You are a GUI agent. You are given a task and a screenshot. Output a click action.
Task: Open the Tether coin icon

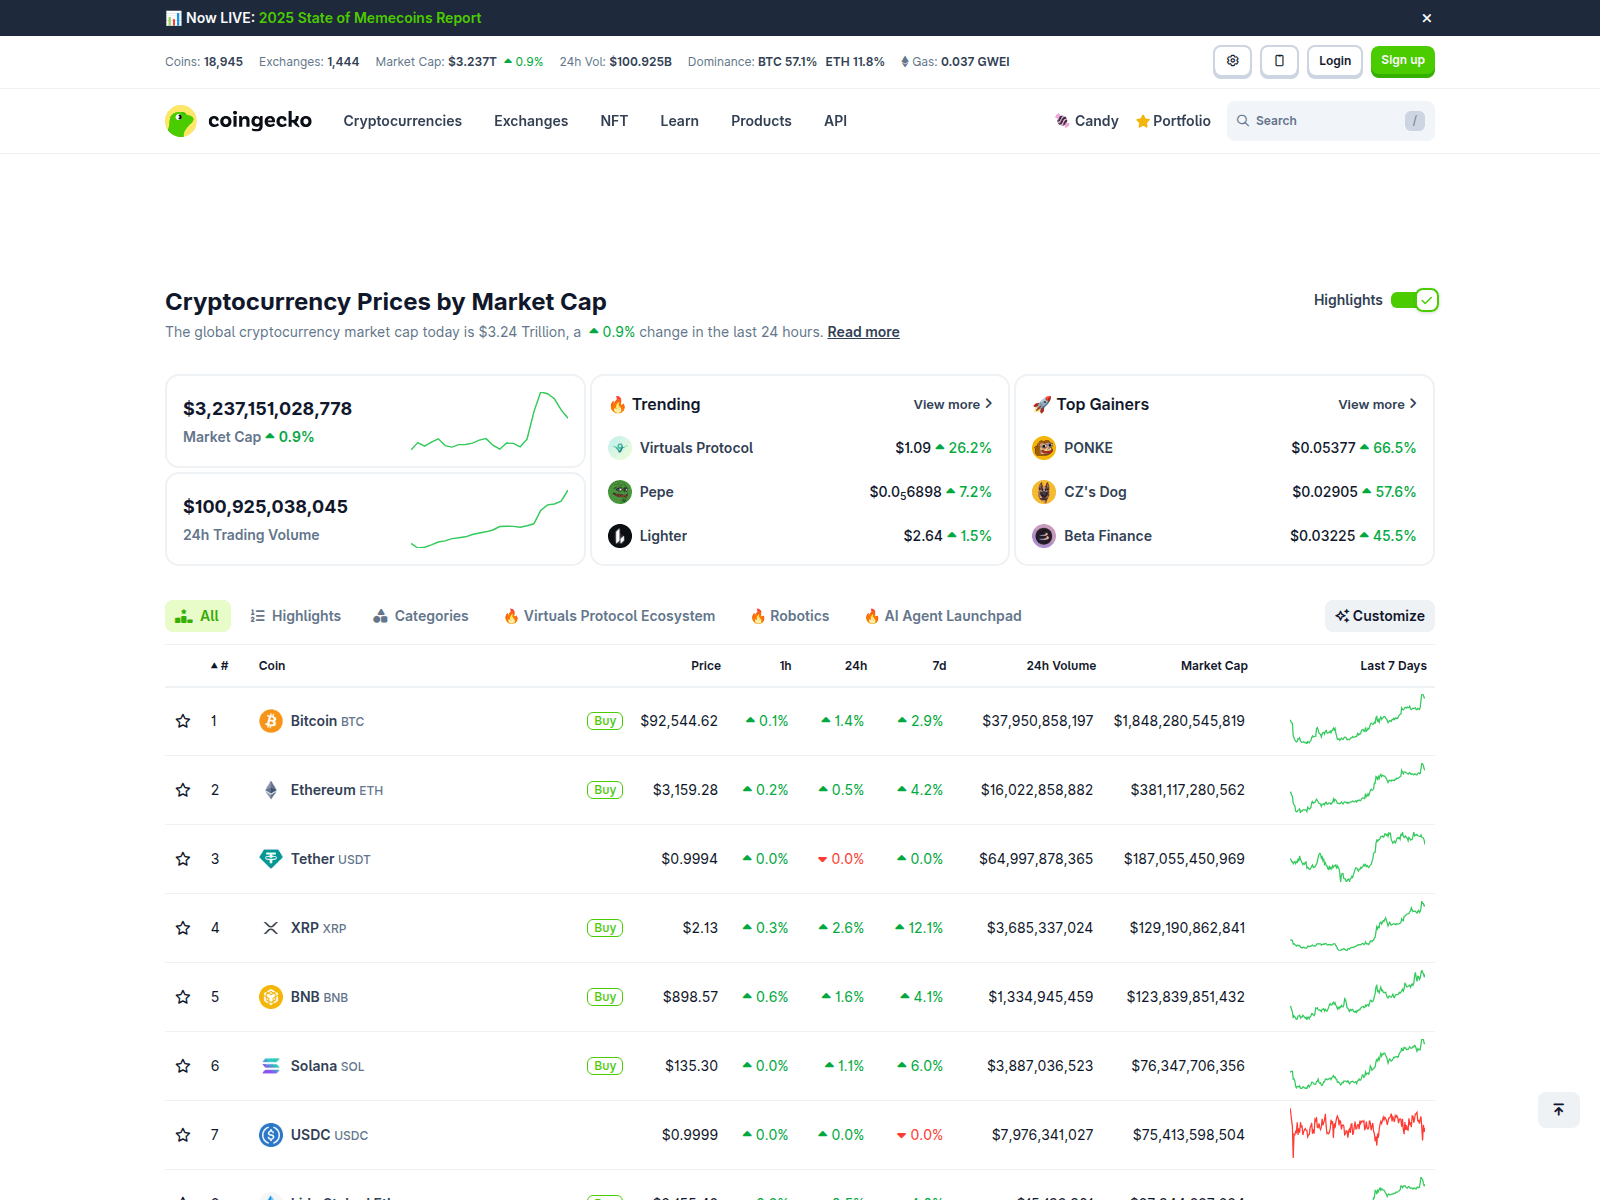(x=271, y=859)
